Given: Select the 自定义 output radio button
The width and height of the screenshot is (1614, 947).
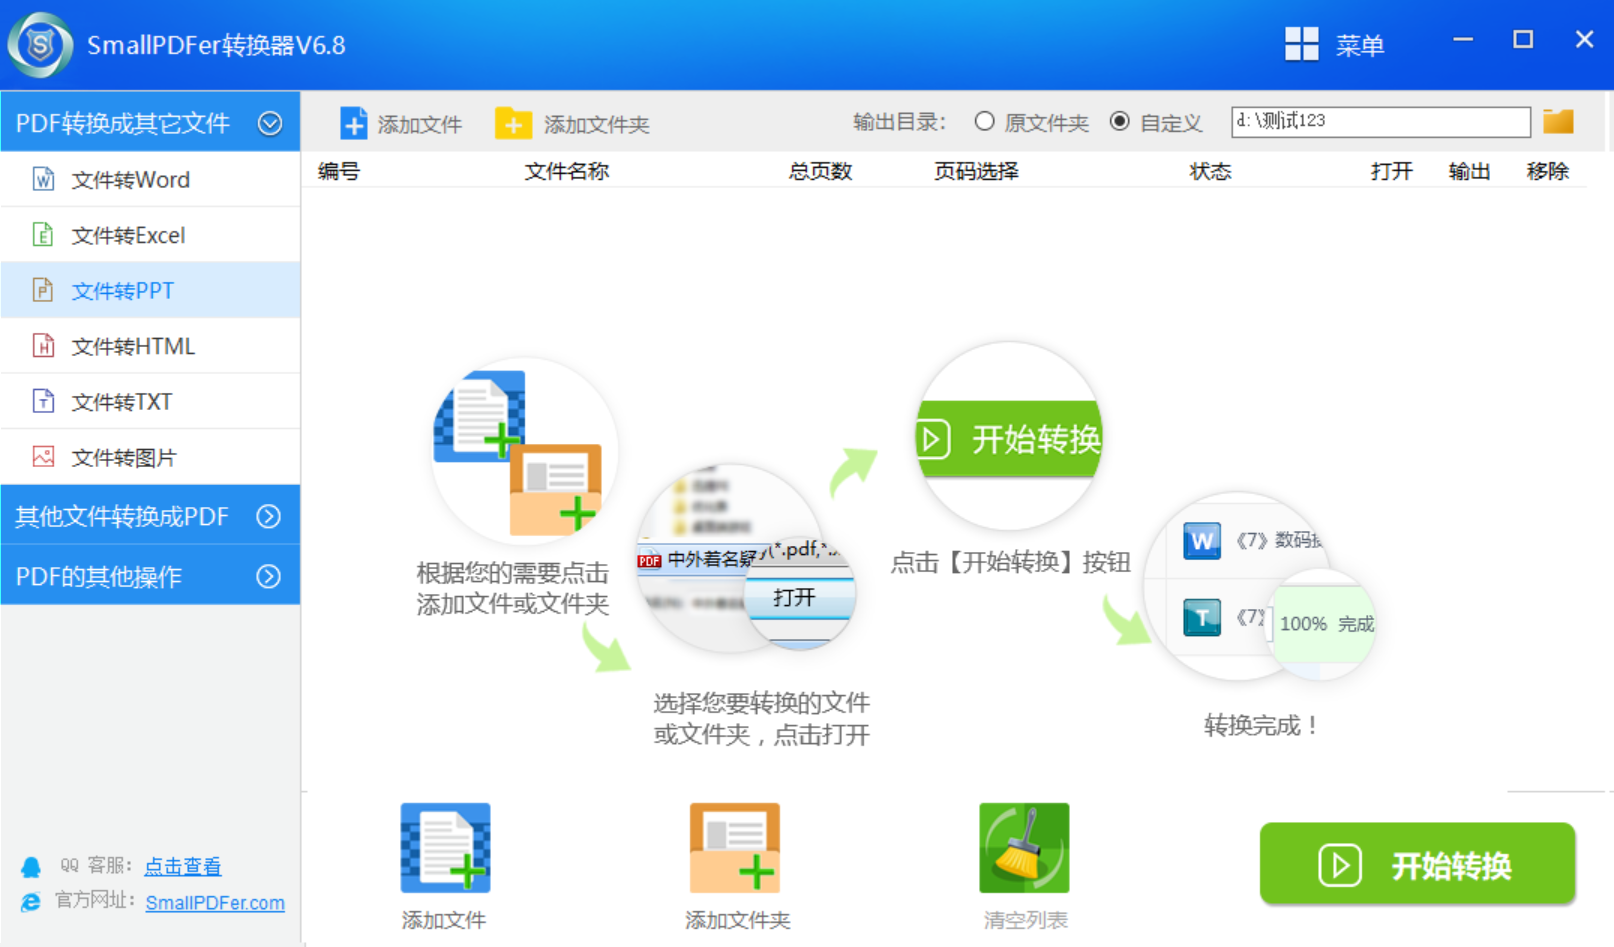Looking at the screenshot, I should [x=1120, y=121].
